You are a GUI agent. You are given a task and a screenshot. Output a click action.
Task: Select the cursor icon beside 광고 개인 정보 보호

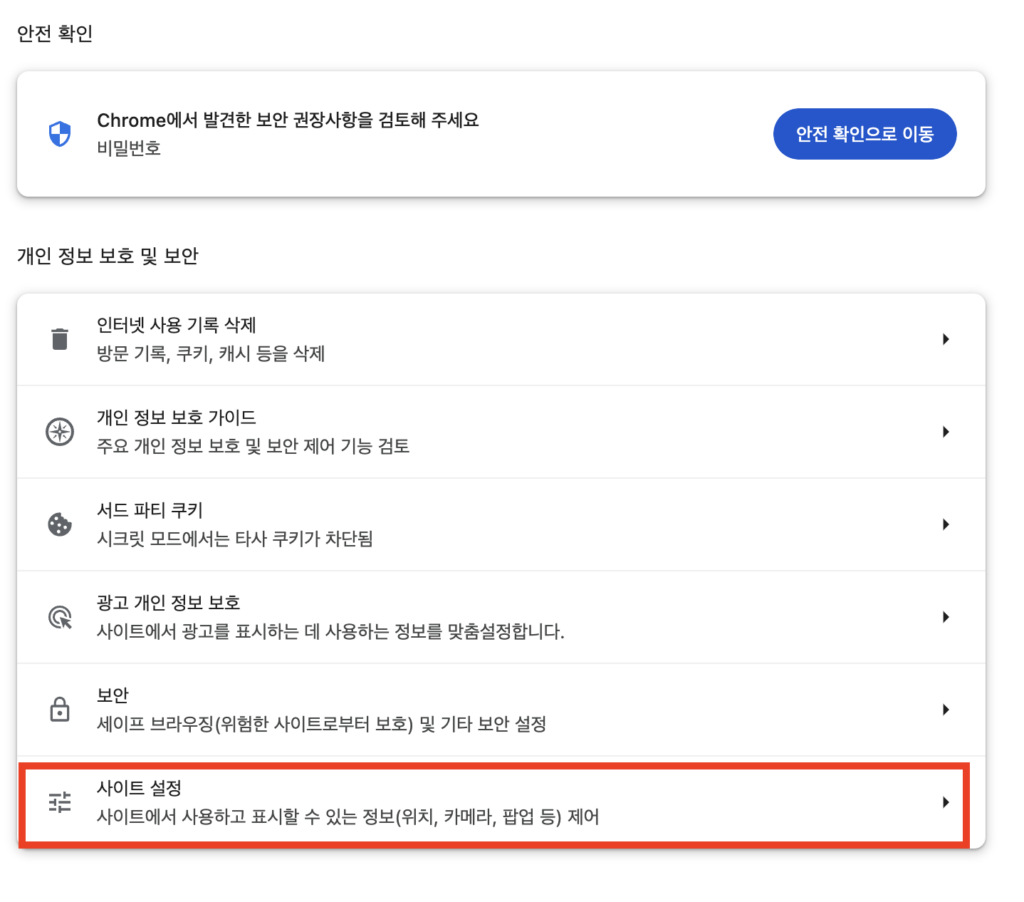point(61,617)
